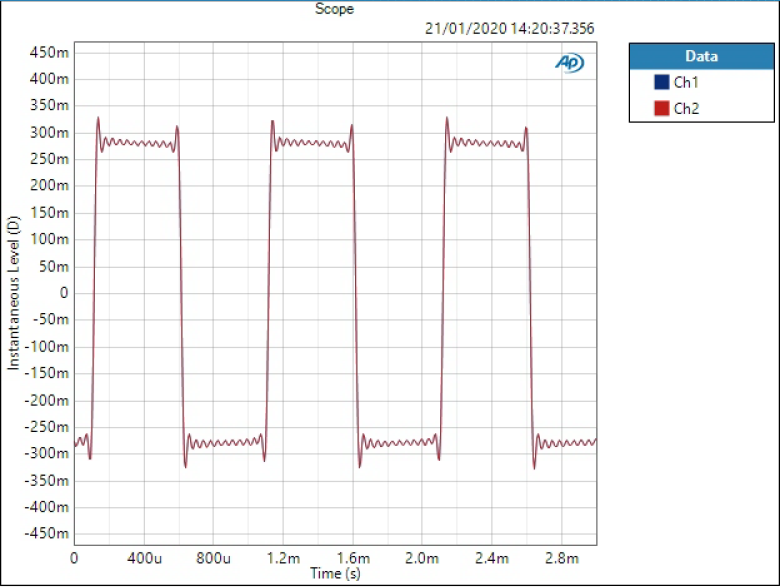Click the 200m y-axis value

tap(49, 186)
